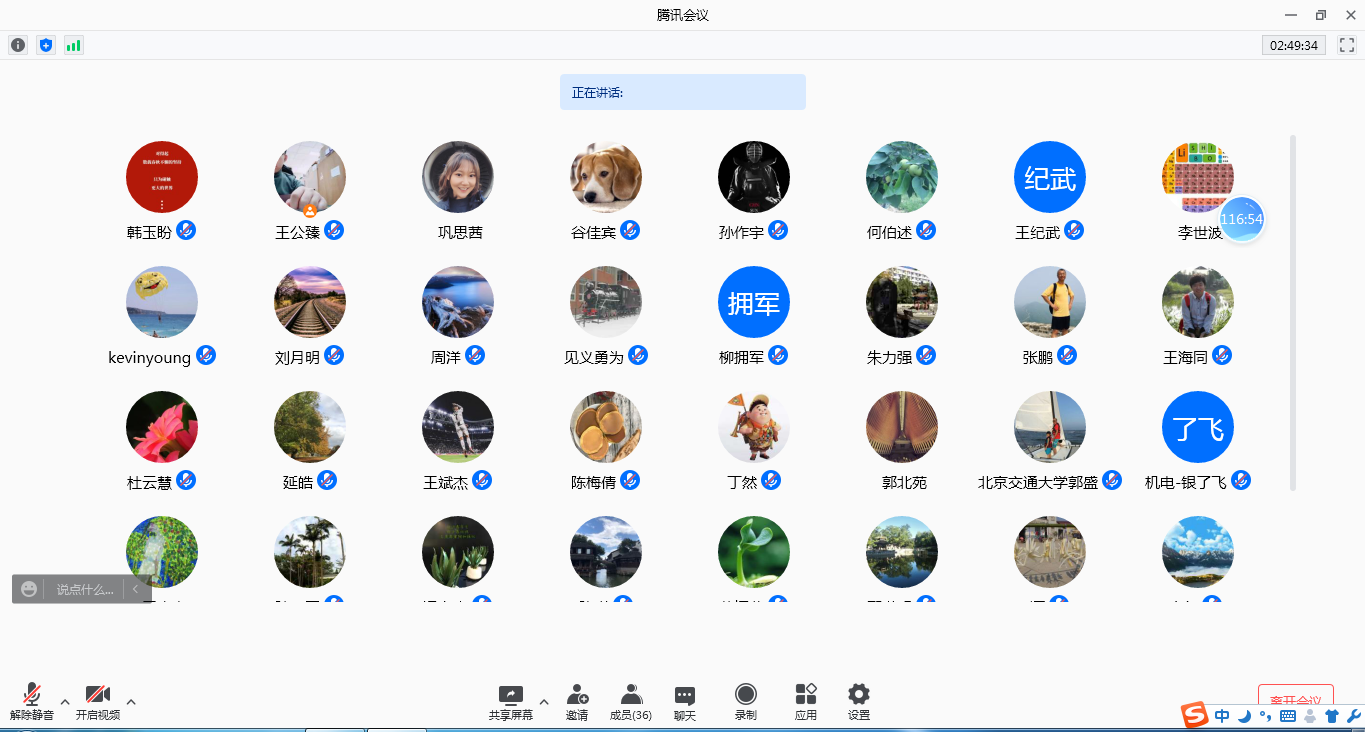Open the blue security shield icon
Image resolution: width=1365 pixels, height=732 pixels.
[46, 45]
